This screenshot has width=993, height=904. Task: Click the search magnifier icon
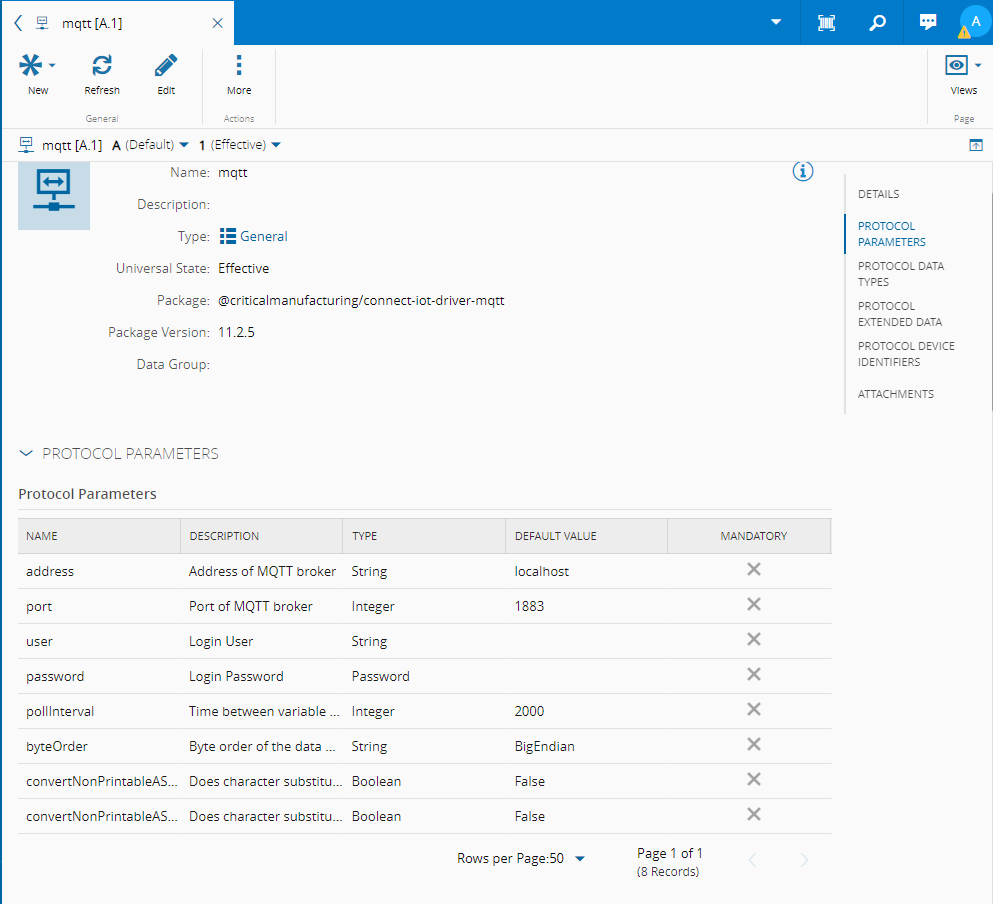tap(877, 22)
